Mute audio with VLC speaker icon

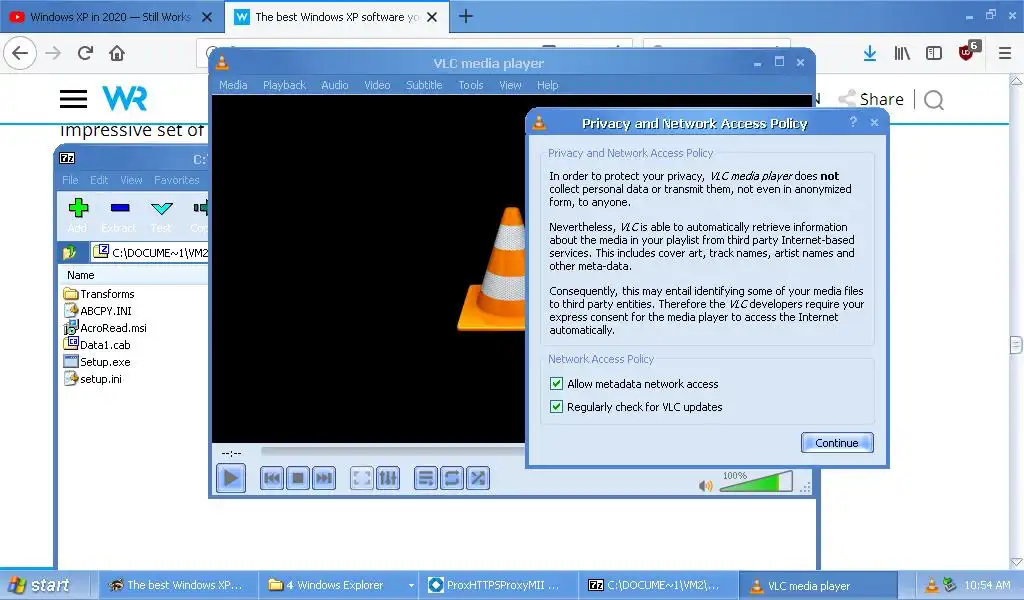705,486
